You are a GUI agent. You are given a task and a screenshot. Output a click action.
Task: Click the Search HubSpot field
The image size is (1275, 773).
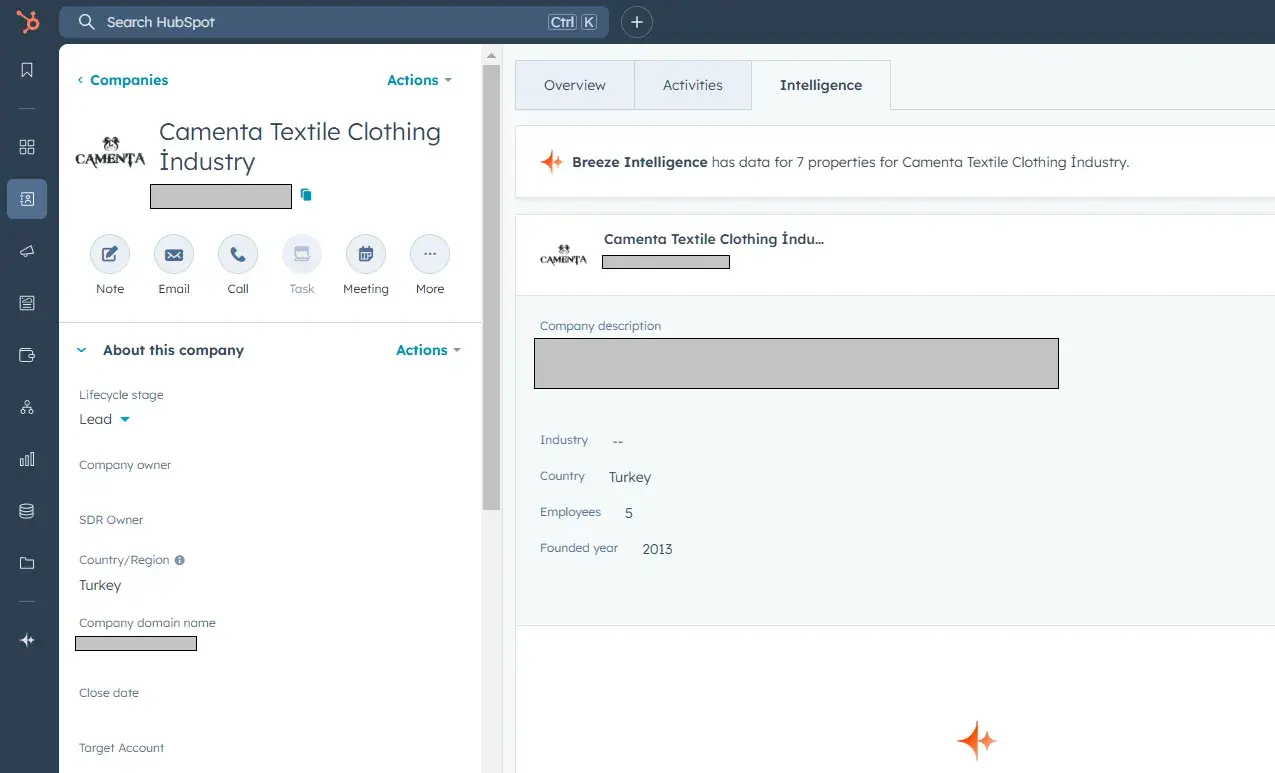300,21
